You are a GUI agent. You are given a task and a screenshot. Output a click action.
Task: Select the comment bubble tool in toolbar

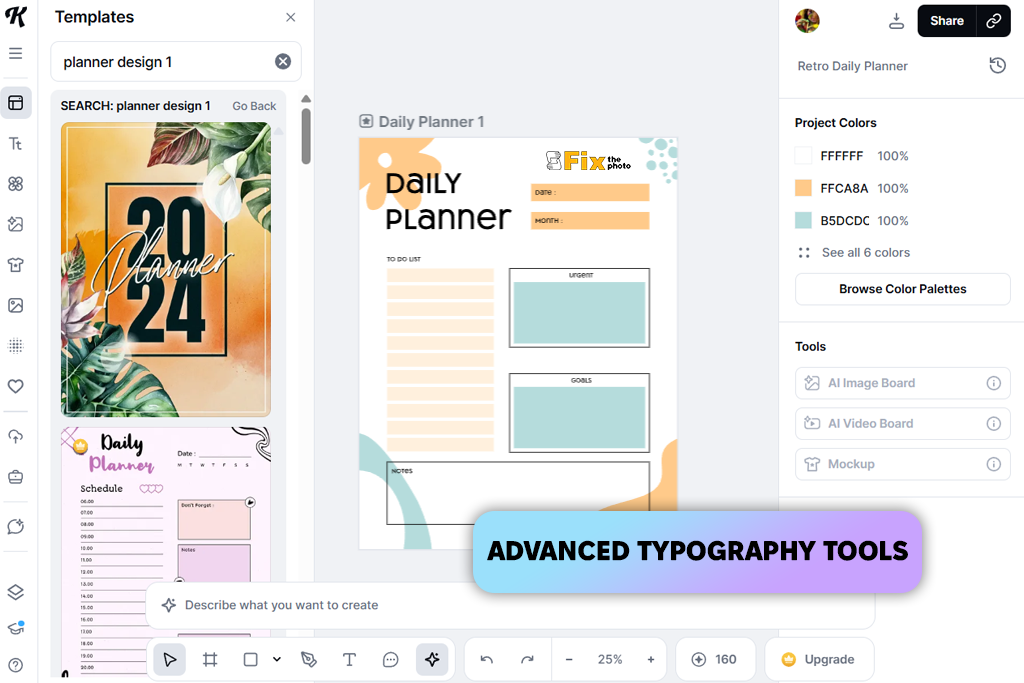point(391,659)
